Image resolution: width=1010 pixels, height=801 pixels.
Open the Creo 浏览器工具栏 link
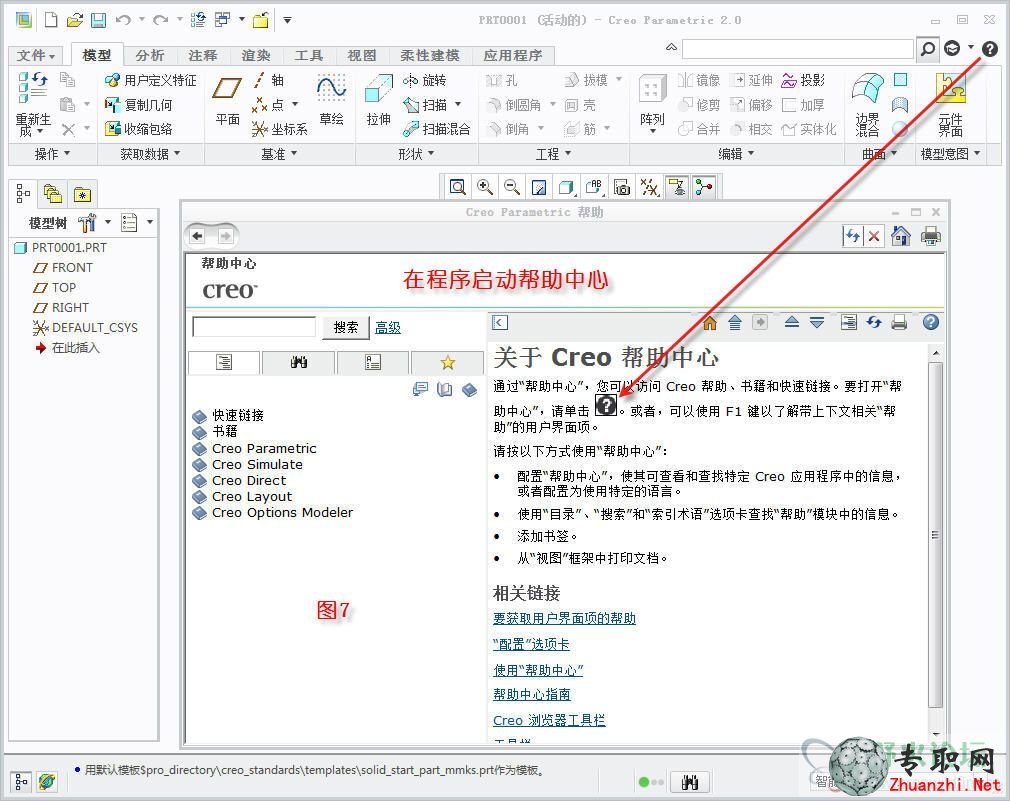tap(549, 721)
